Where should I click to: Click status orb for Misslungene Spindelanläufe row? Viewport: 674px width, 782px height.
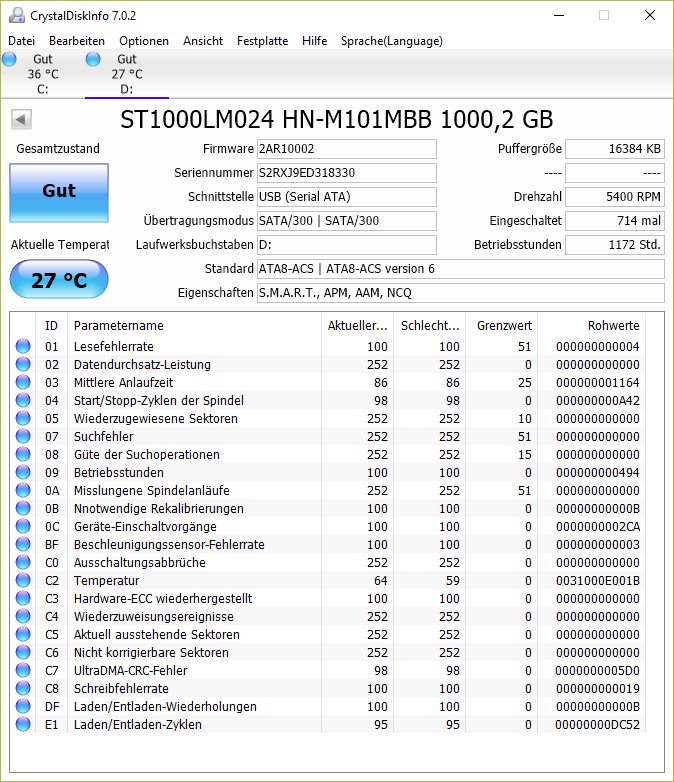tap(23, 490)
